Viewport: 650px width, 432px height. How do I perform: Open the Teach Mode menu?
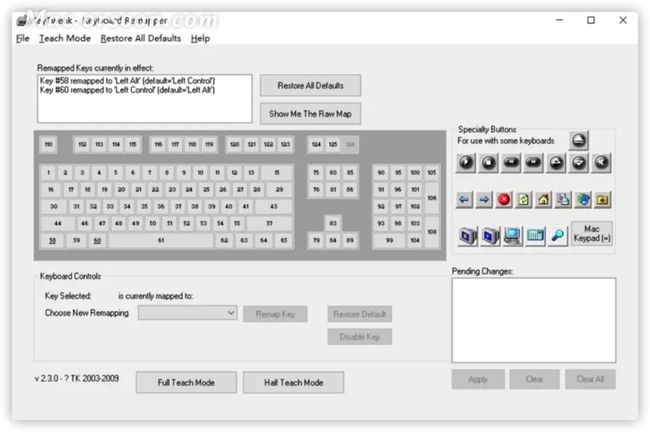65,39
